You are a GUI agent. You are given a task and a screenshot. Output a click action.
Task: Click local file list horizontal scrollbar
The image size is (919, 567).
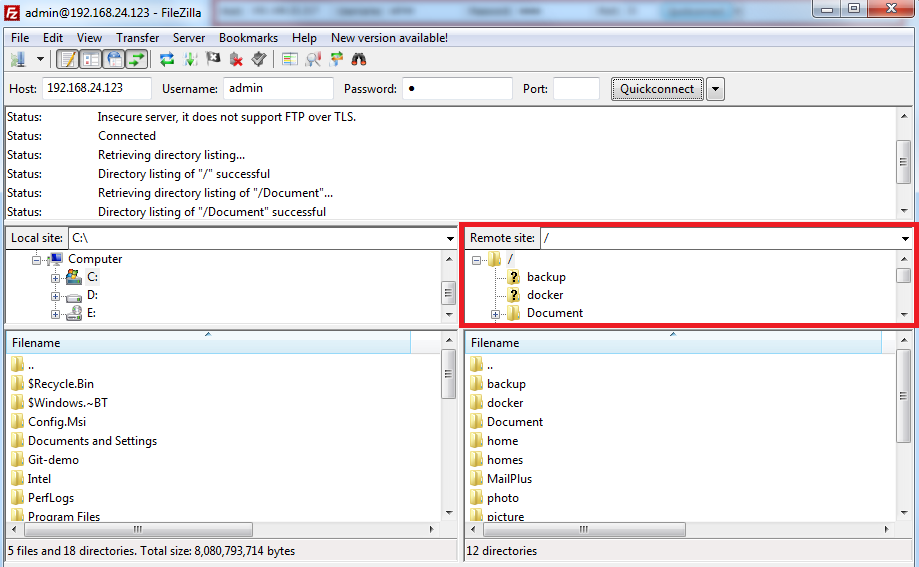click(138, 529)
